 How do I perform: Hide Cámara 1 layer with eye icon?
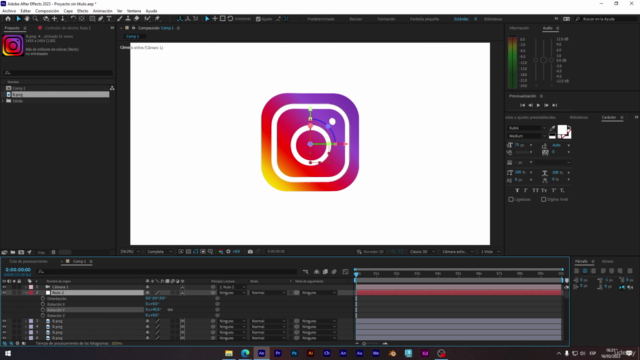click(4, 287)
